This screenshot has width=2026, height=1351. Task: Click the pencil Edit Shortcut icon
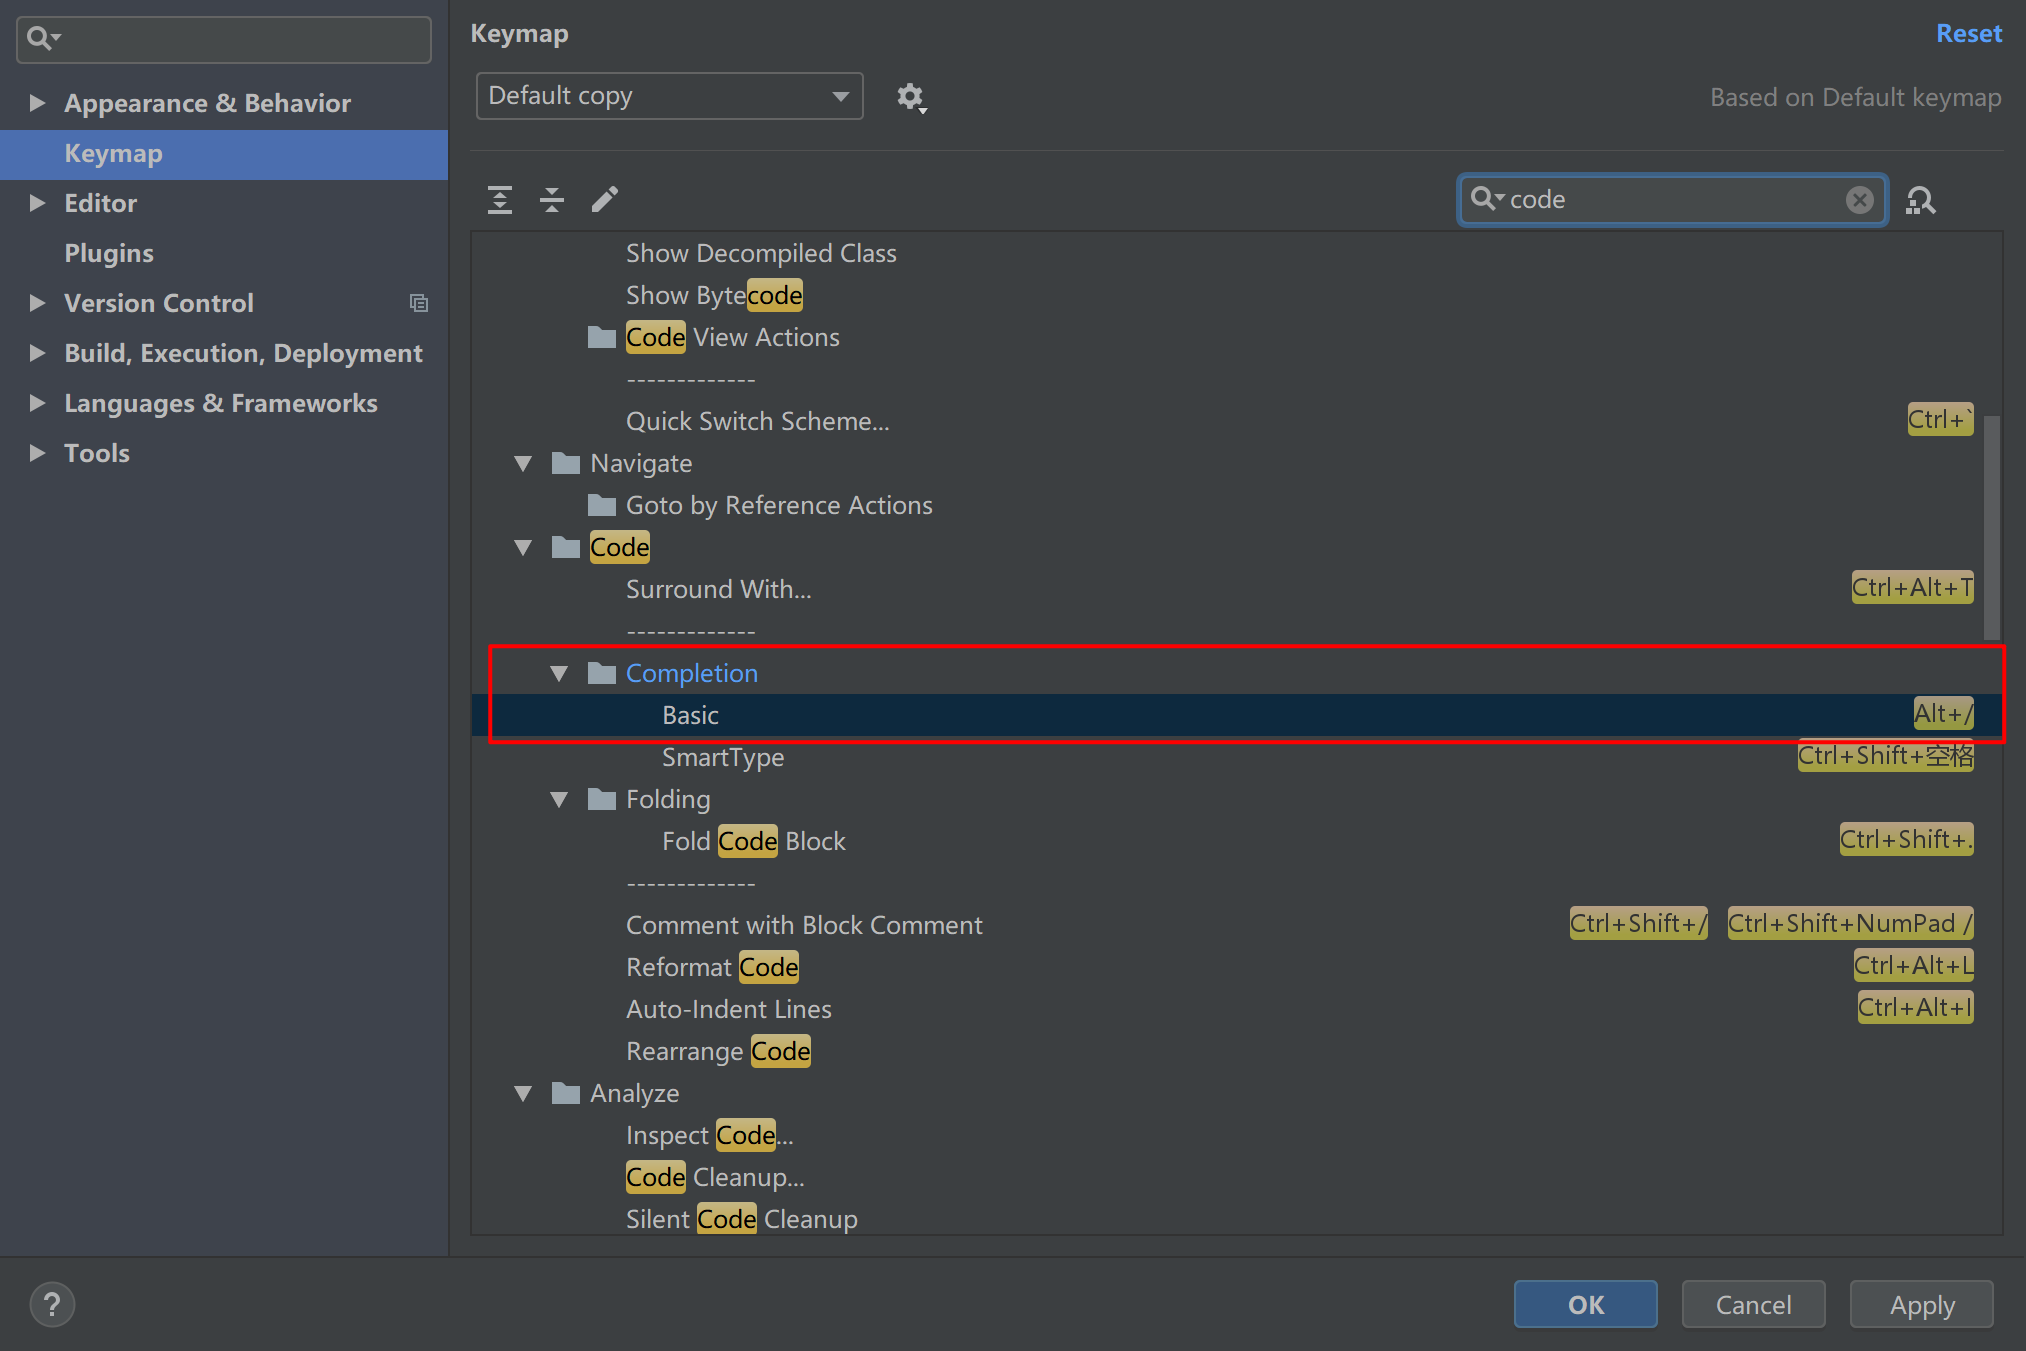click(x=605, y=200)
